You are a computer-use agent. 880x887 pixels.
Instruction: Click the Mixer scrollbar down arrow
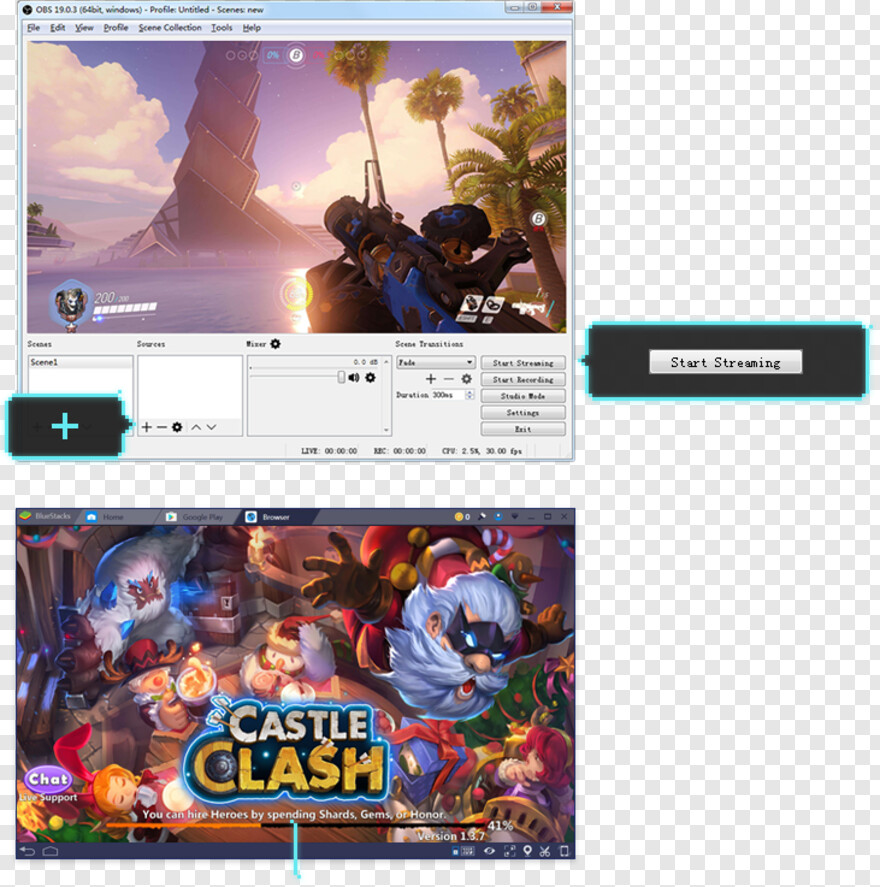pos(386,430)
